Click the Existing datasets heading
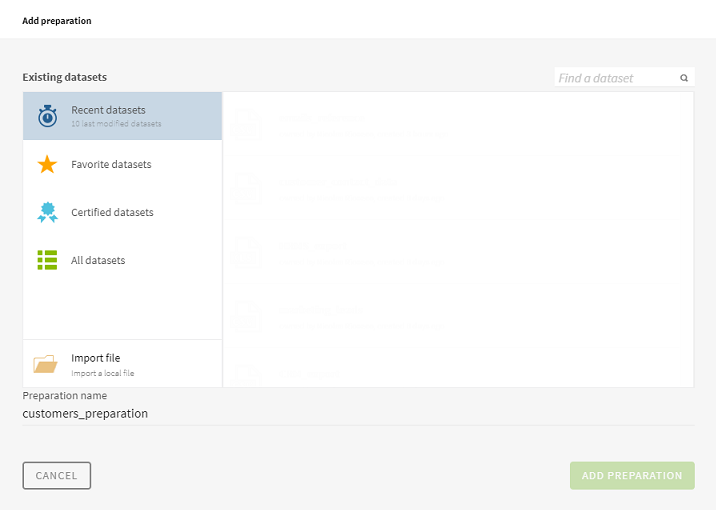 pyautogui.click(x=64, y=77)
